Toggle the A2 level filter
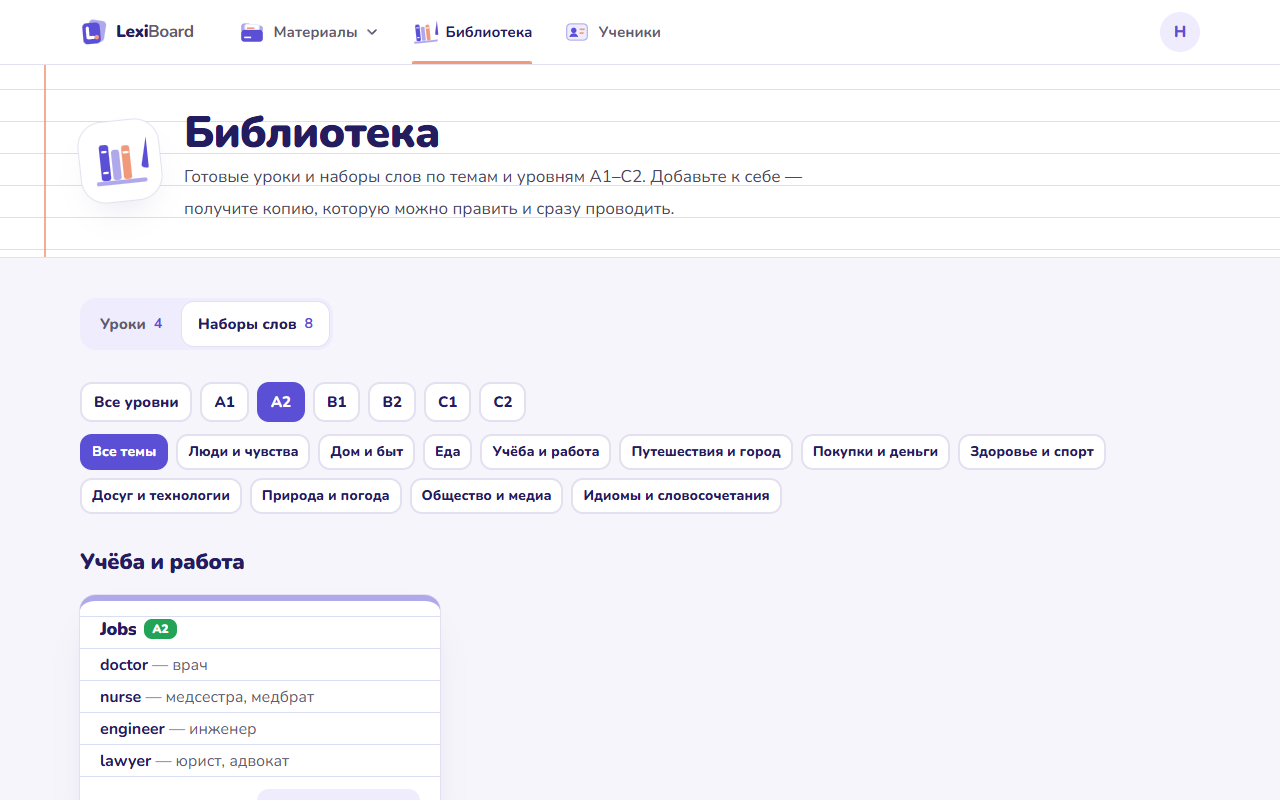The width and height of the screenshot is (1280, 800). click(x=281, y=402)
